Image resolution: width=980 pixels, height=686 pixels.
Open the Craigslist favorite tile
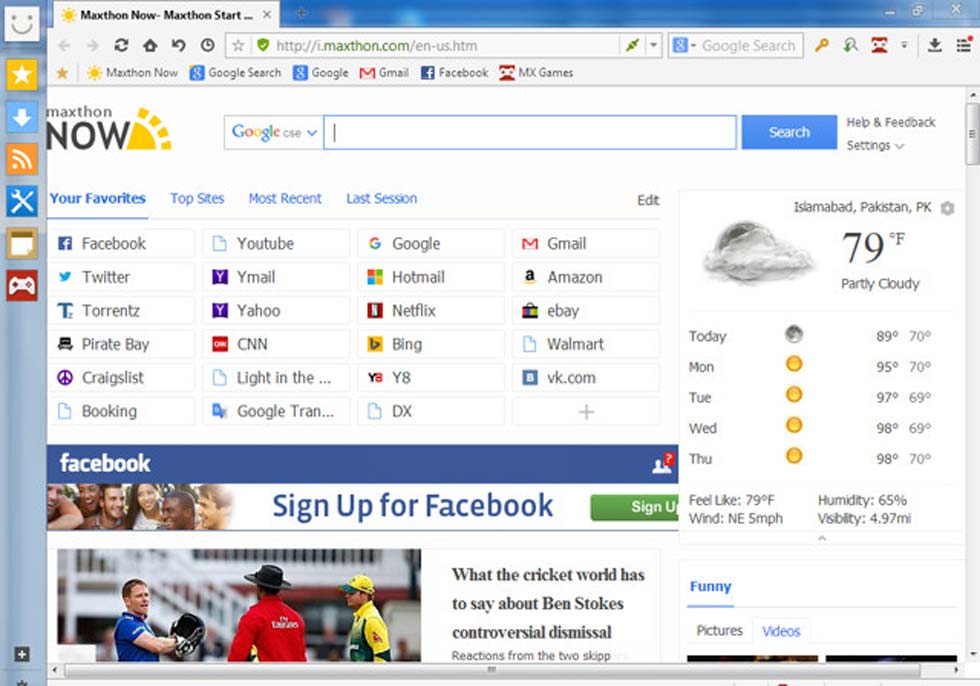(122, 378)
